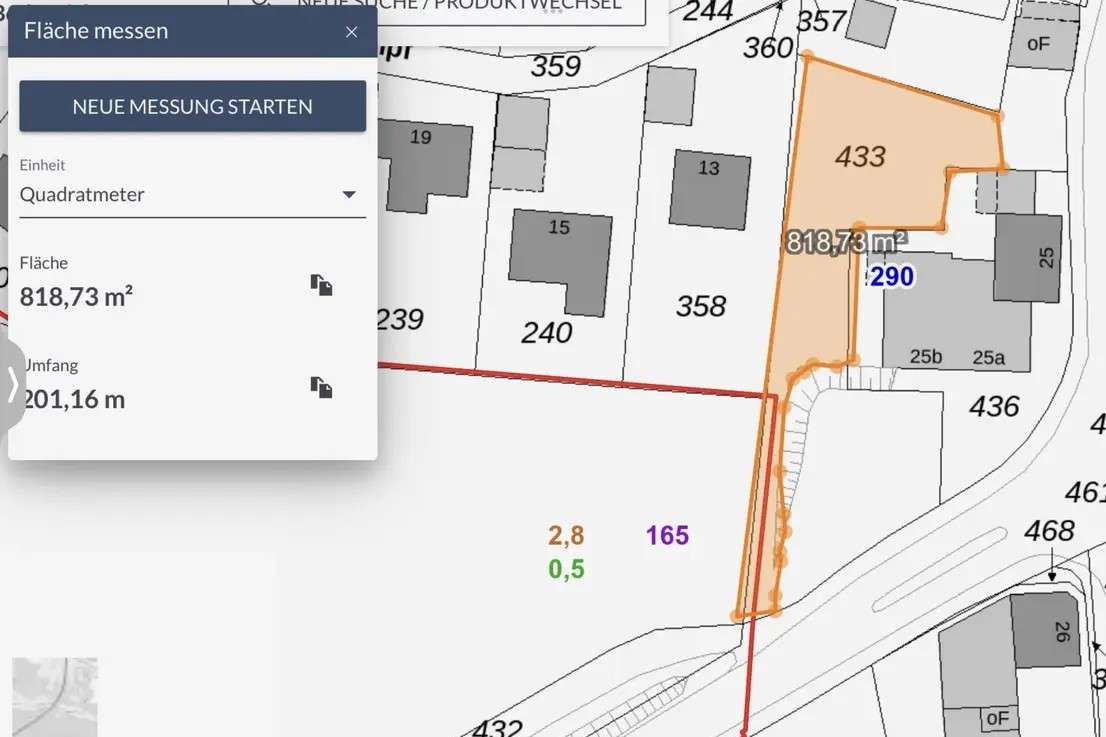The image size is (1106, 737).
Task: Close the Fläche messen panel
Action: tap(351, 32)
